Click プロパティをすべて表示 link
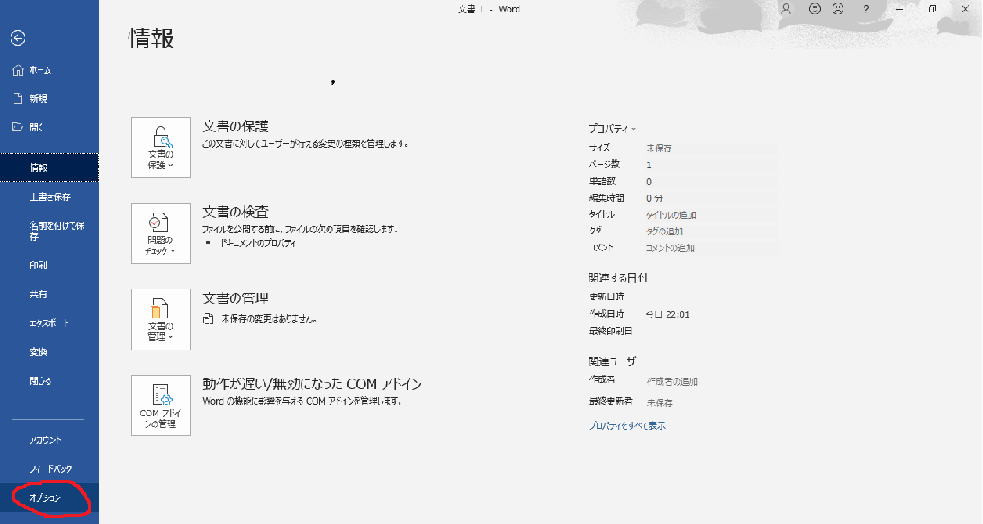Viewport: 983px width, 524px height. coord(627,426)
